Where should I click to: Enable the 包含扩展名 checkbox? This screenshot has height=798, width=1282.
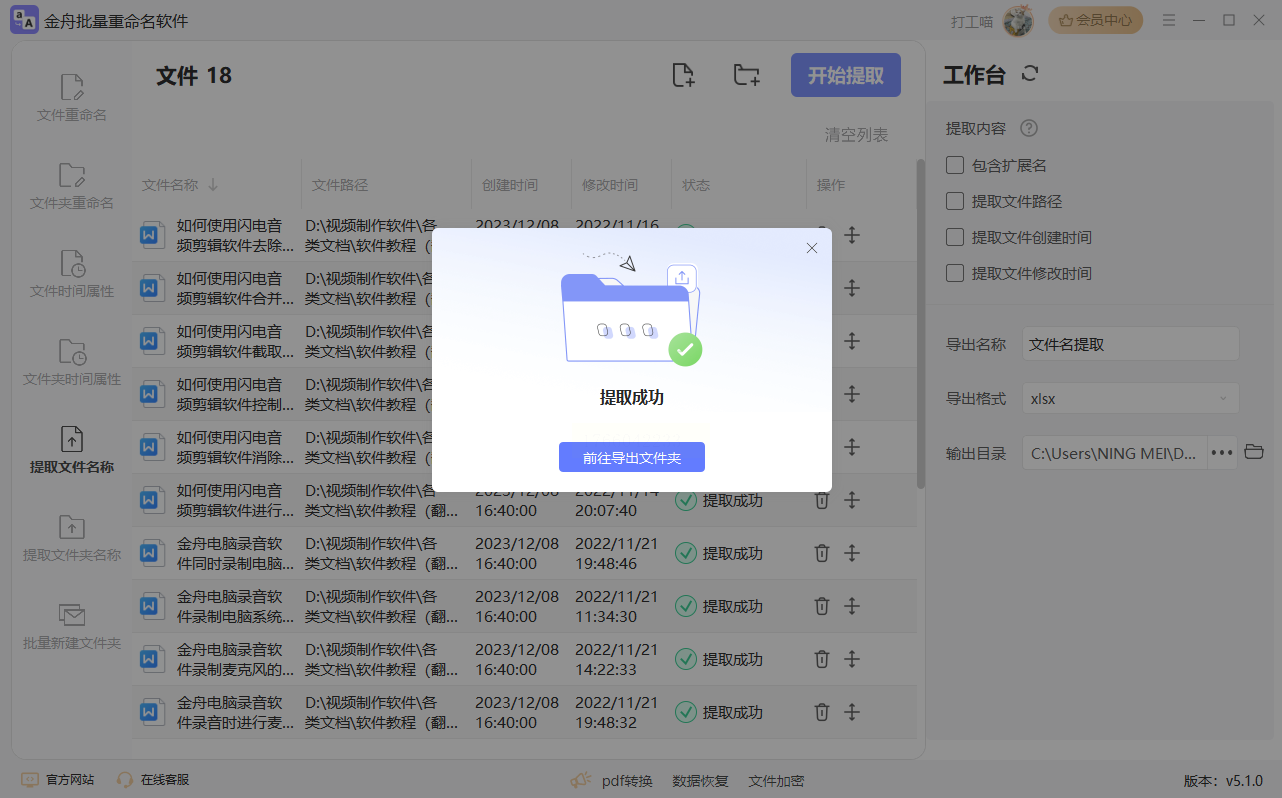tap(955, 165)
